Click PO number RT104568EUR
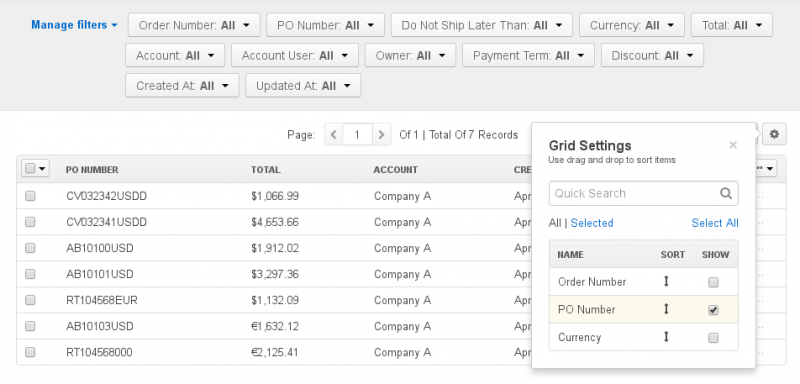The image size is (800, 384). point(102,300)
